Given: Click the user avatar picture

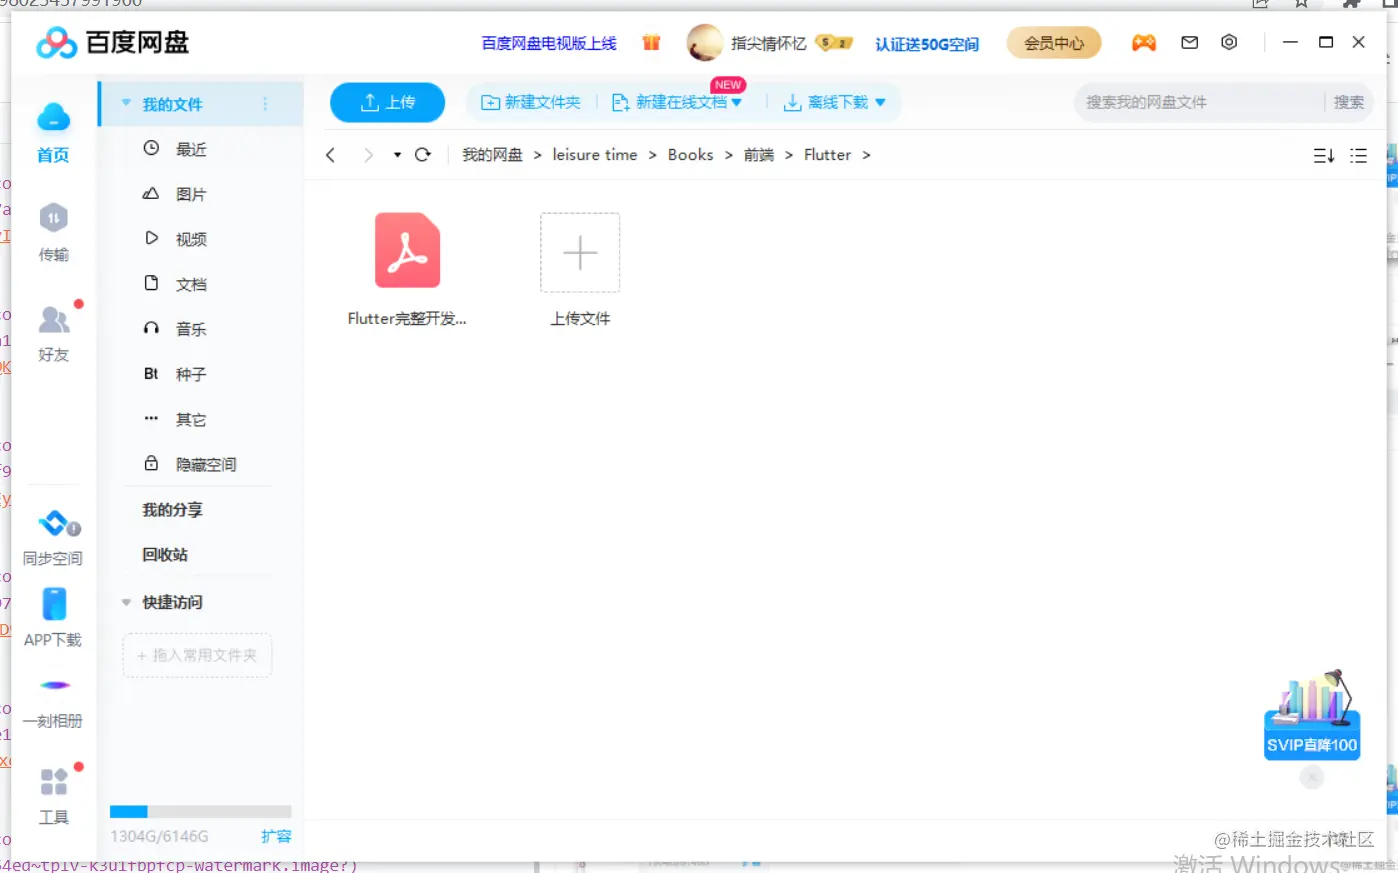Looking at the screenshot, I should [x=705, y=43].
